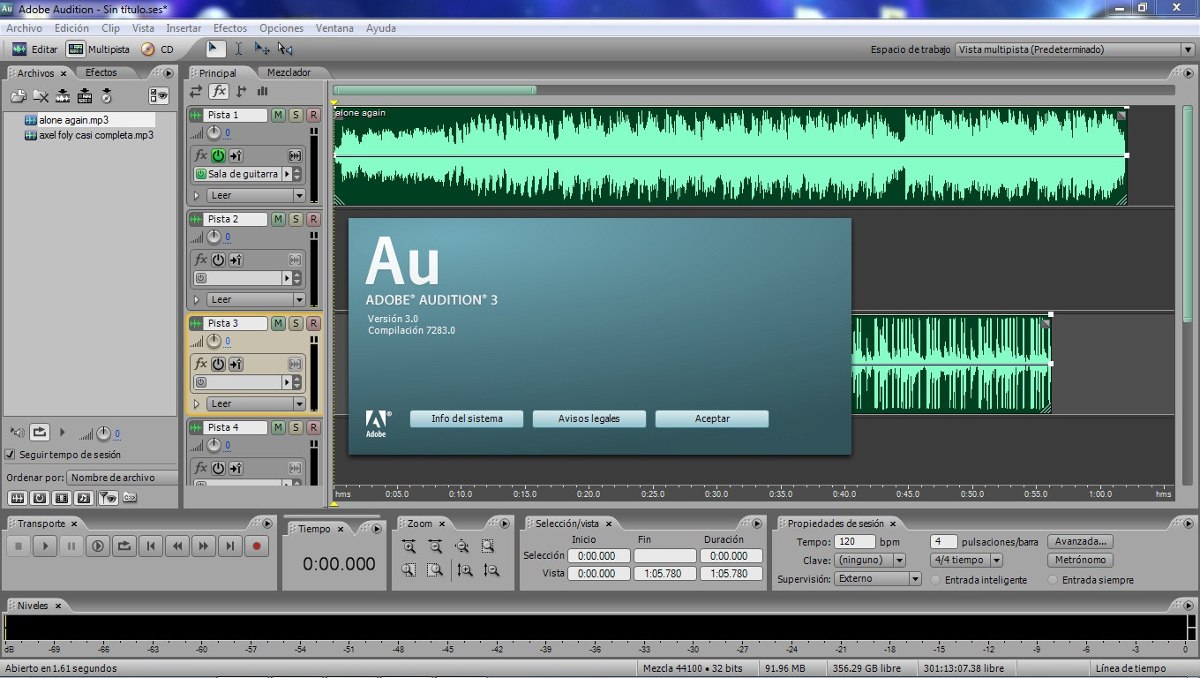This screenshot has height=678, width=1200.
Task: Click Rewind in Transporte panel
Action: click(177, 546)
